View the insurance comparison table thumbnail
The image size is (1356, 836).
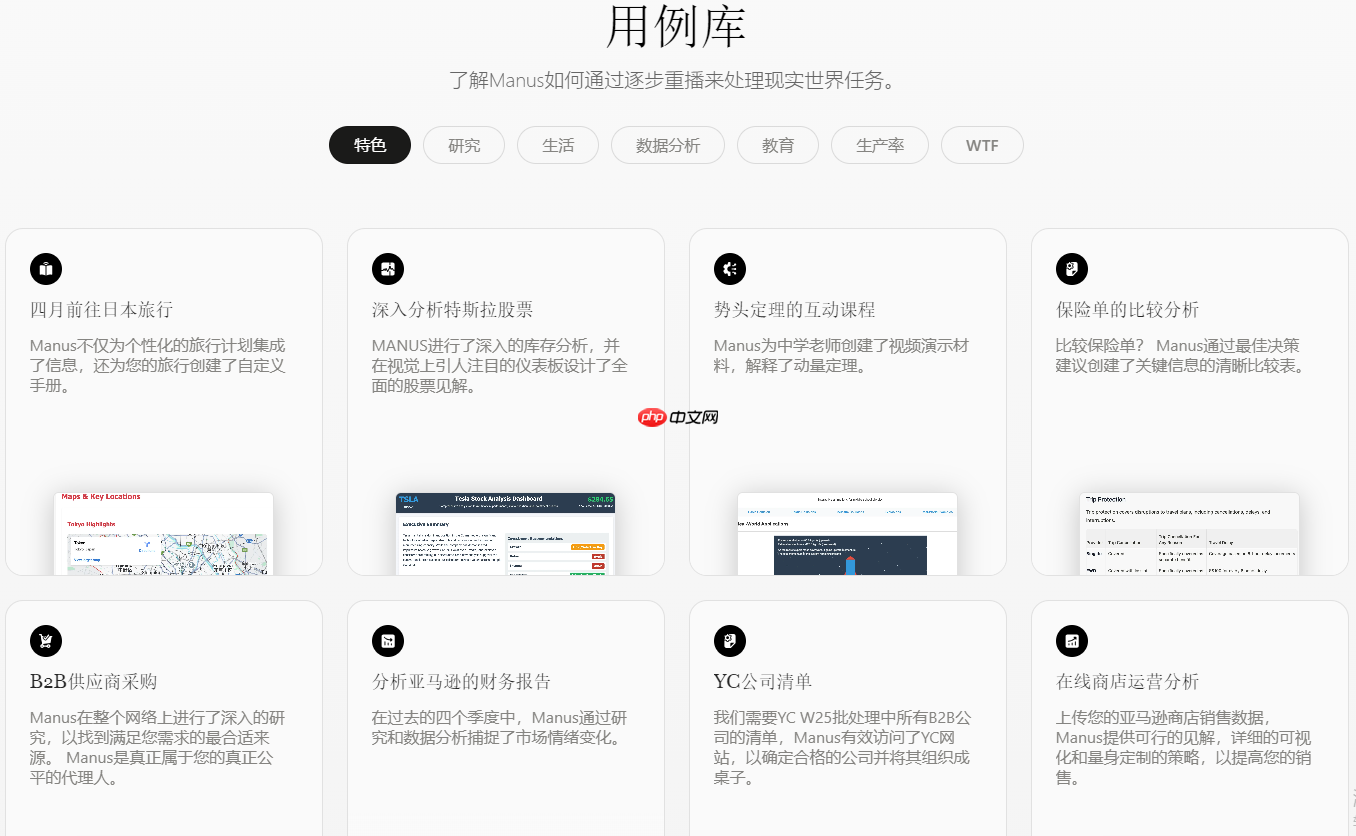pyautogui.click(x=1189, y=533)
